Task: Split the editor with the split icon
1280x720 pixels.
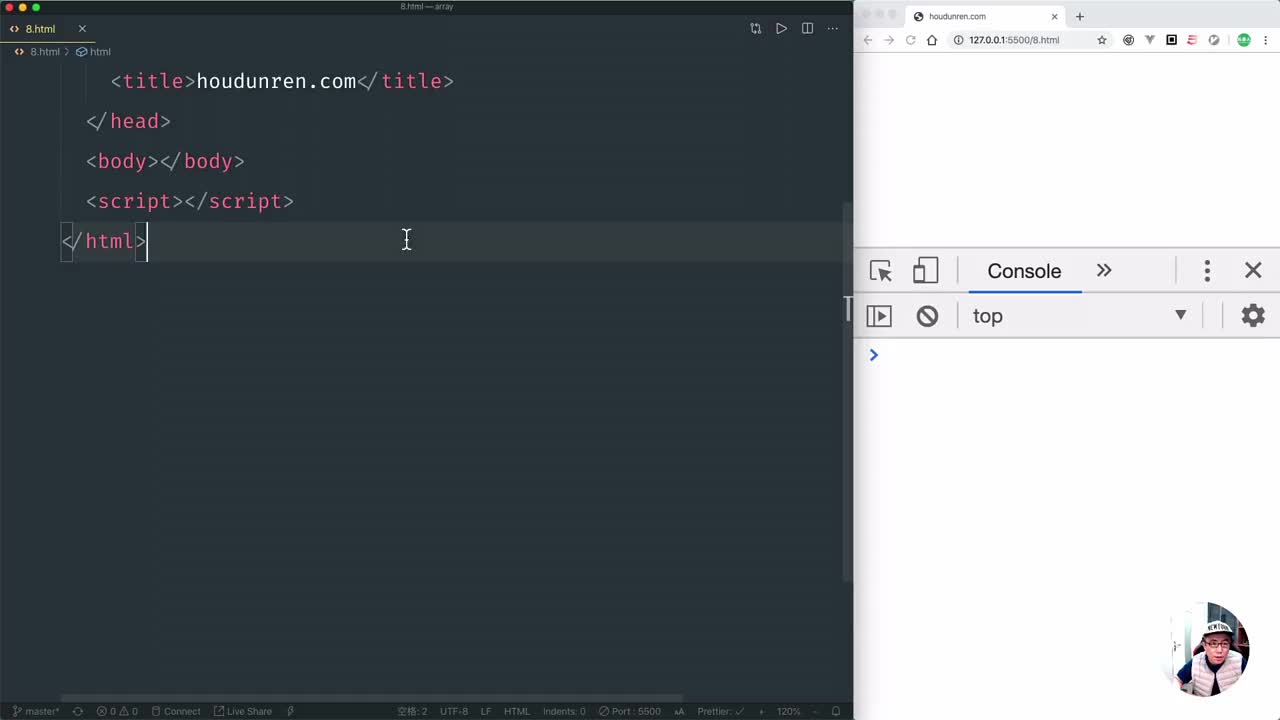Action: pos(807,29)
